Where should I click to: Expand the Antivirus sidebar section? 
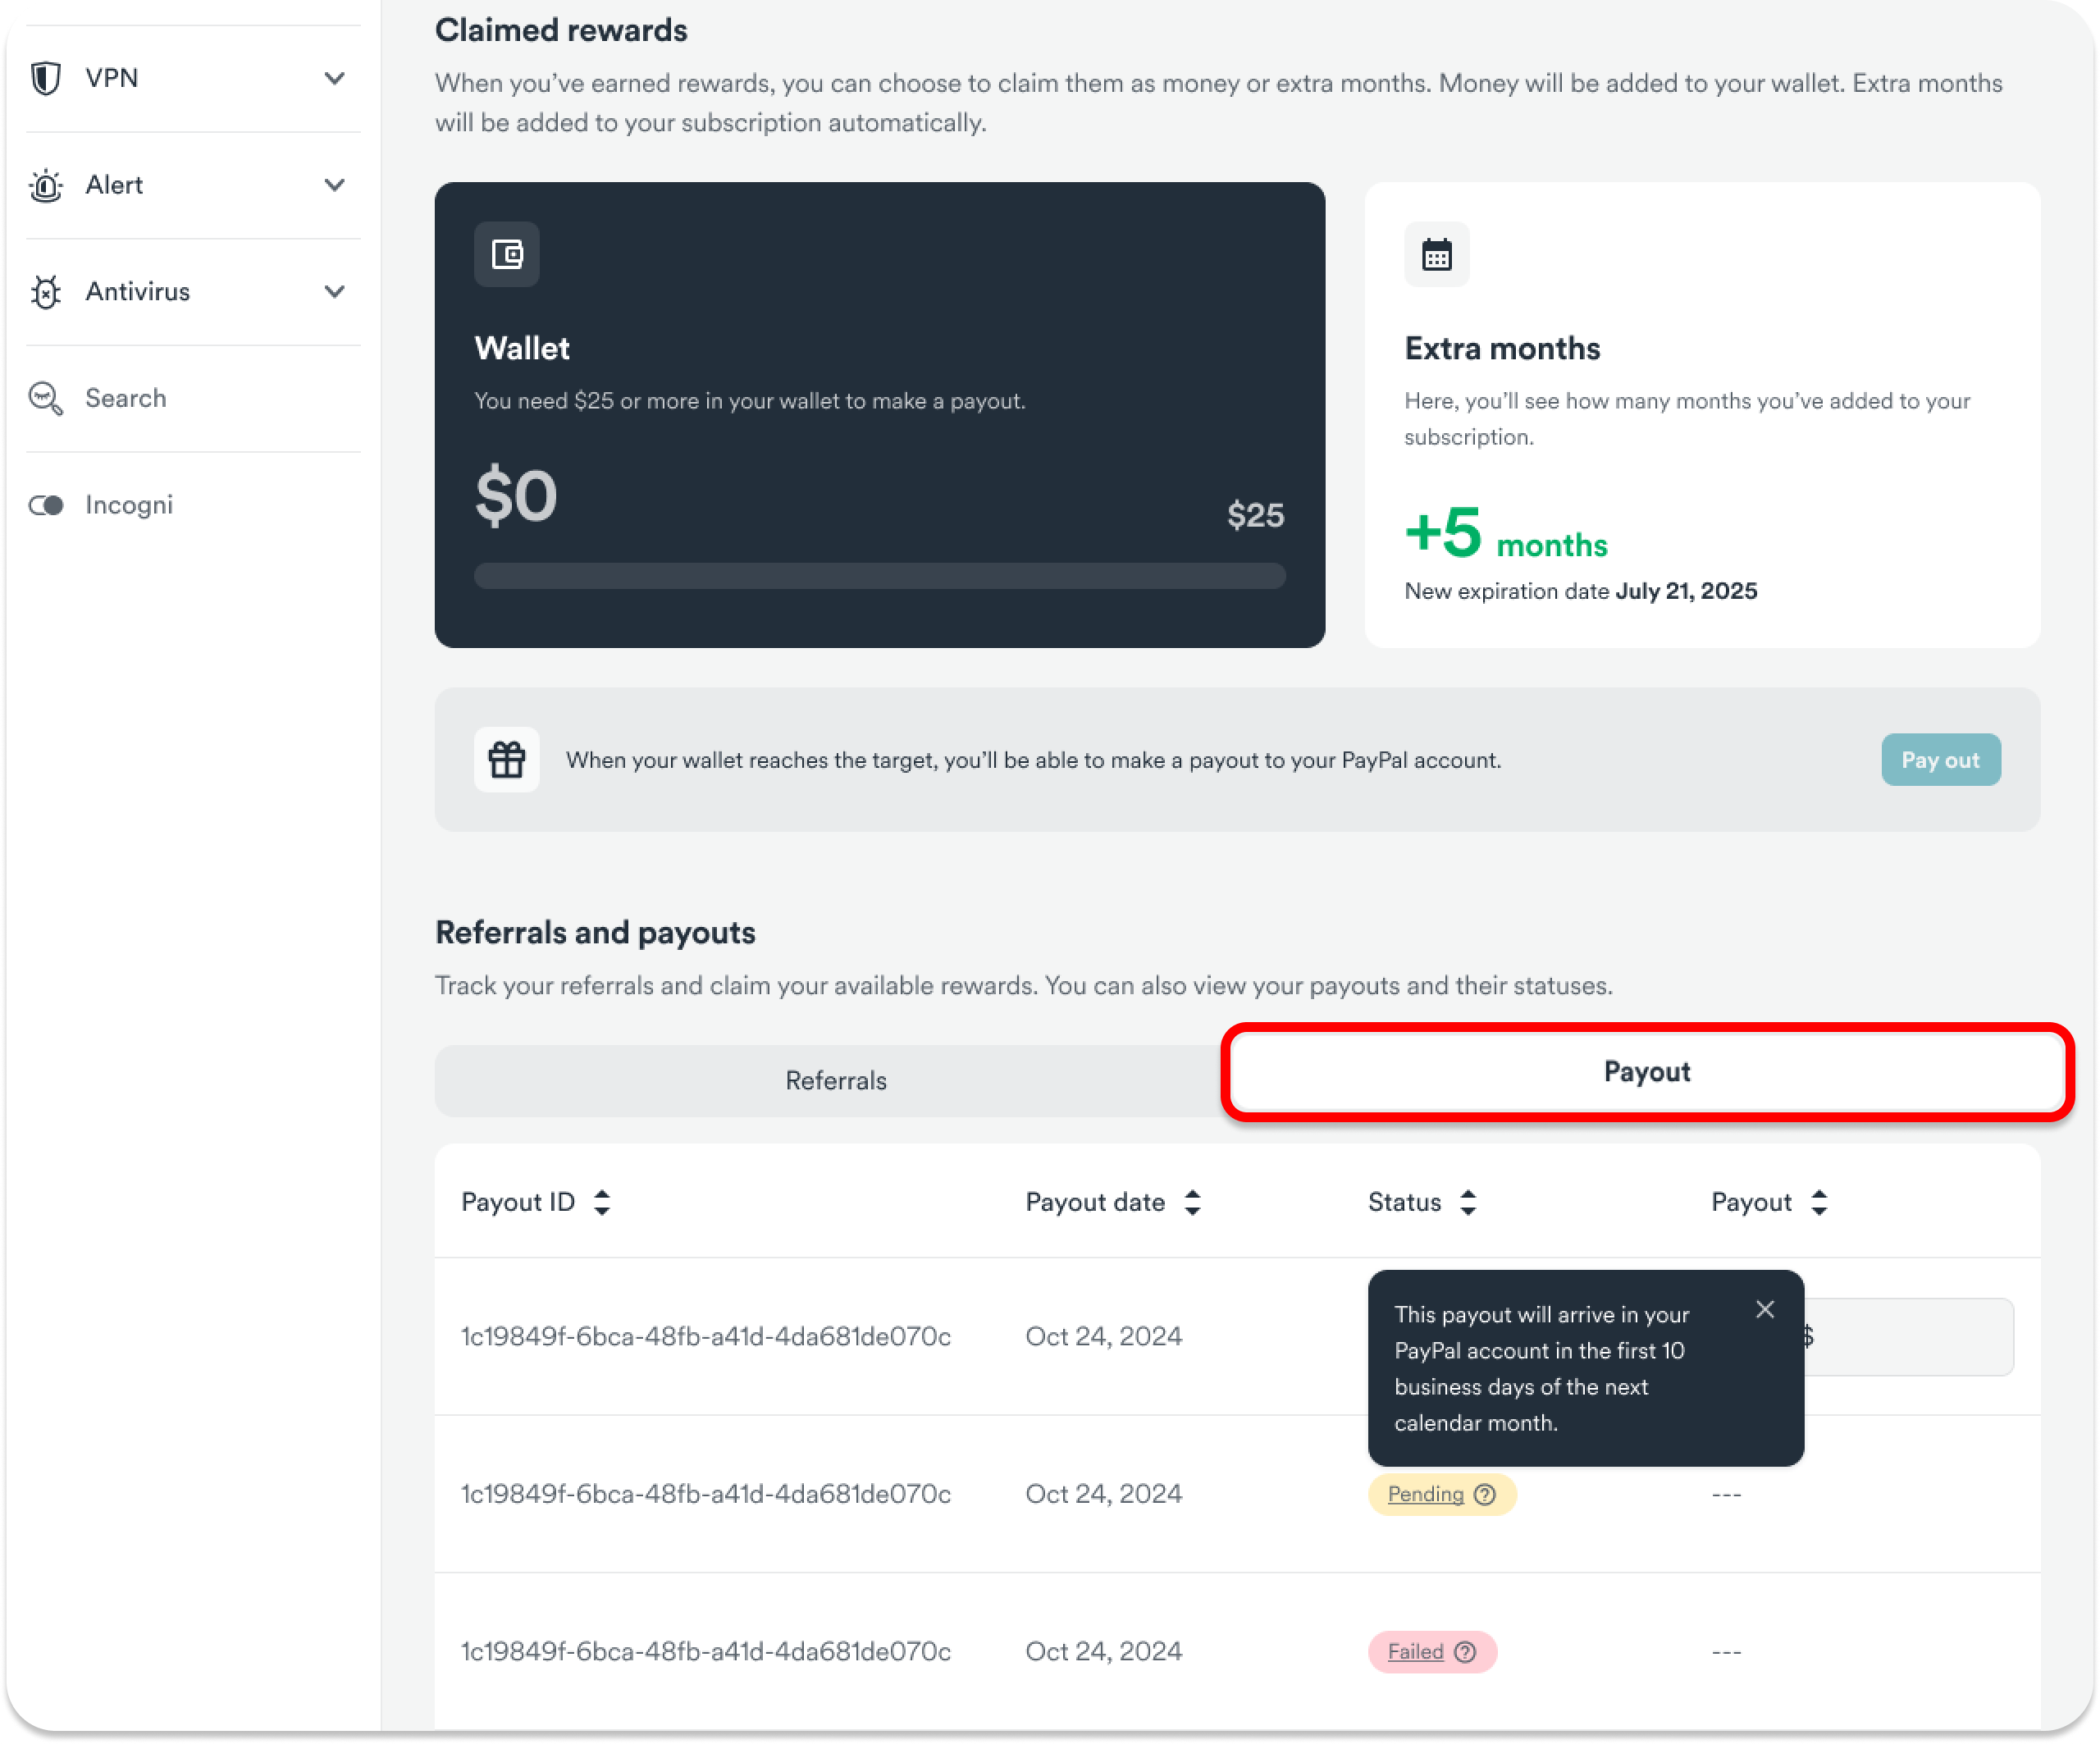pyautogui.click(x=335, y=292)
